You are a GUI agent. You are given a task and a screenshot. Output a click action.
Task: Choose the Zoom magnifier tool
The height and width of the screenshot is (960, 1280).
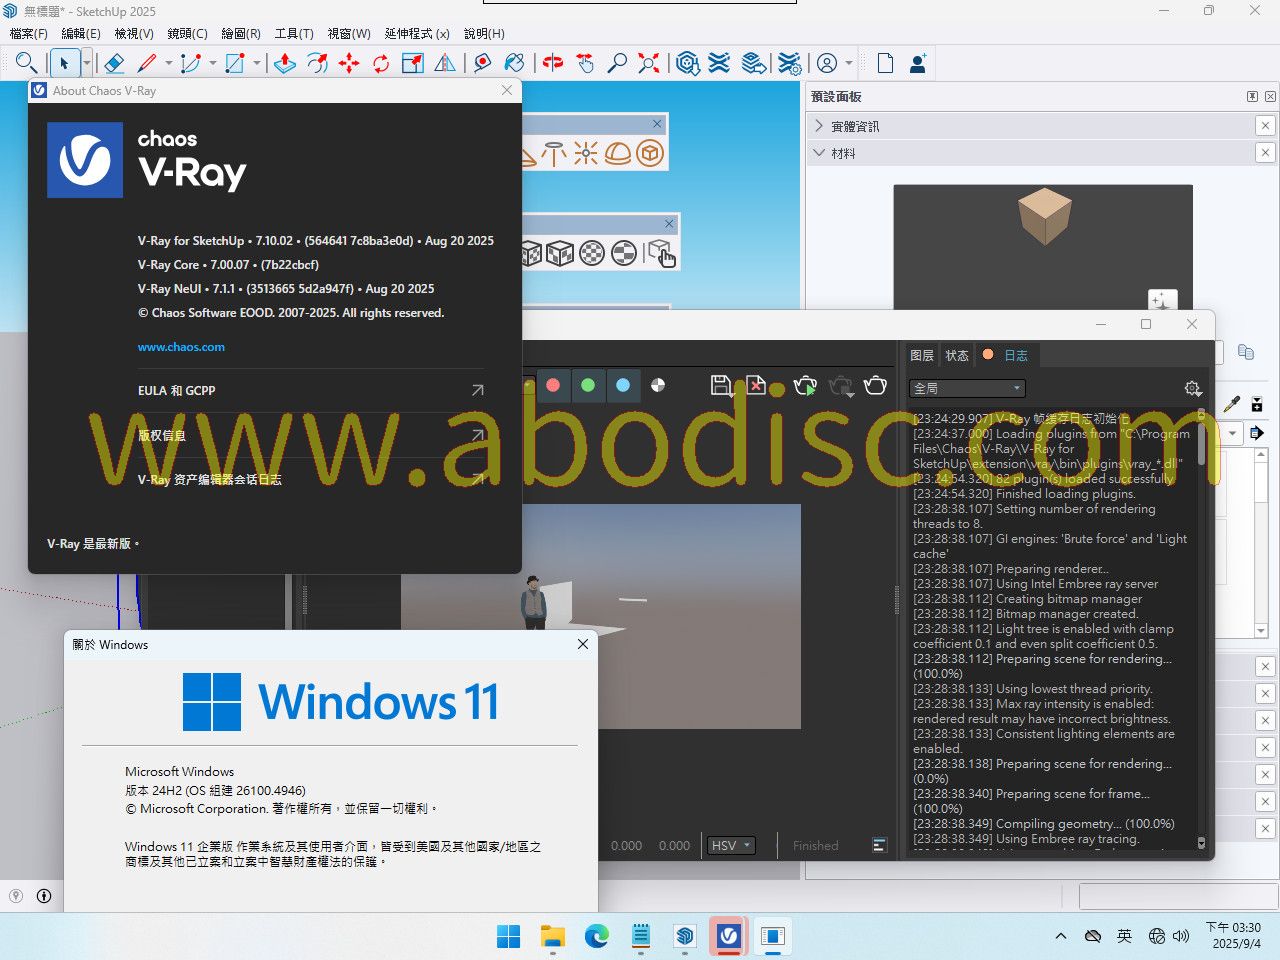(617, 63)
